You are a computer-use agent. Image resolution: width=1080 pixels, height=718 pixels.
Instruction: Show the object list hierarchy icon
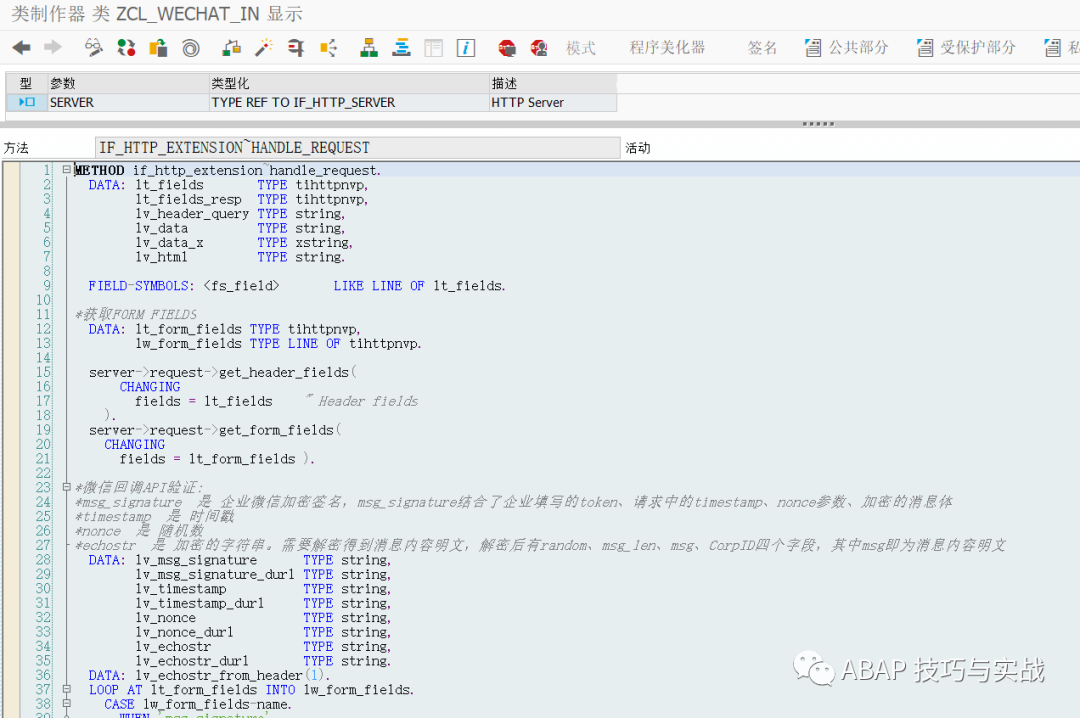(369, 48)
